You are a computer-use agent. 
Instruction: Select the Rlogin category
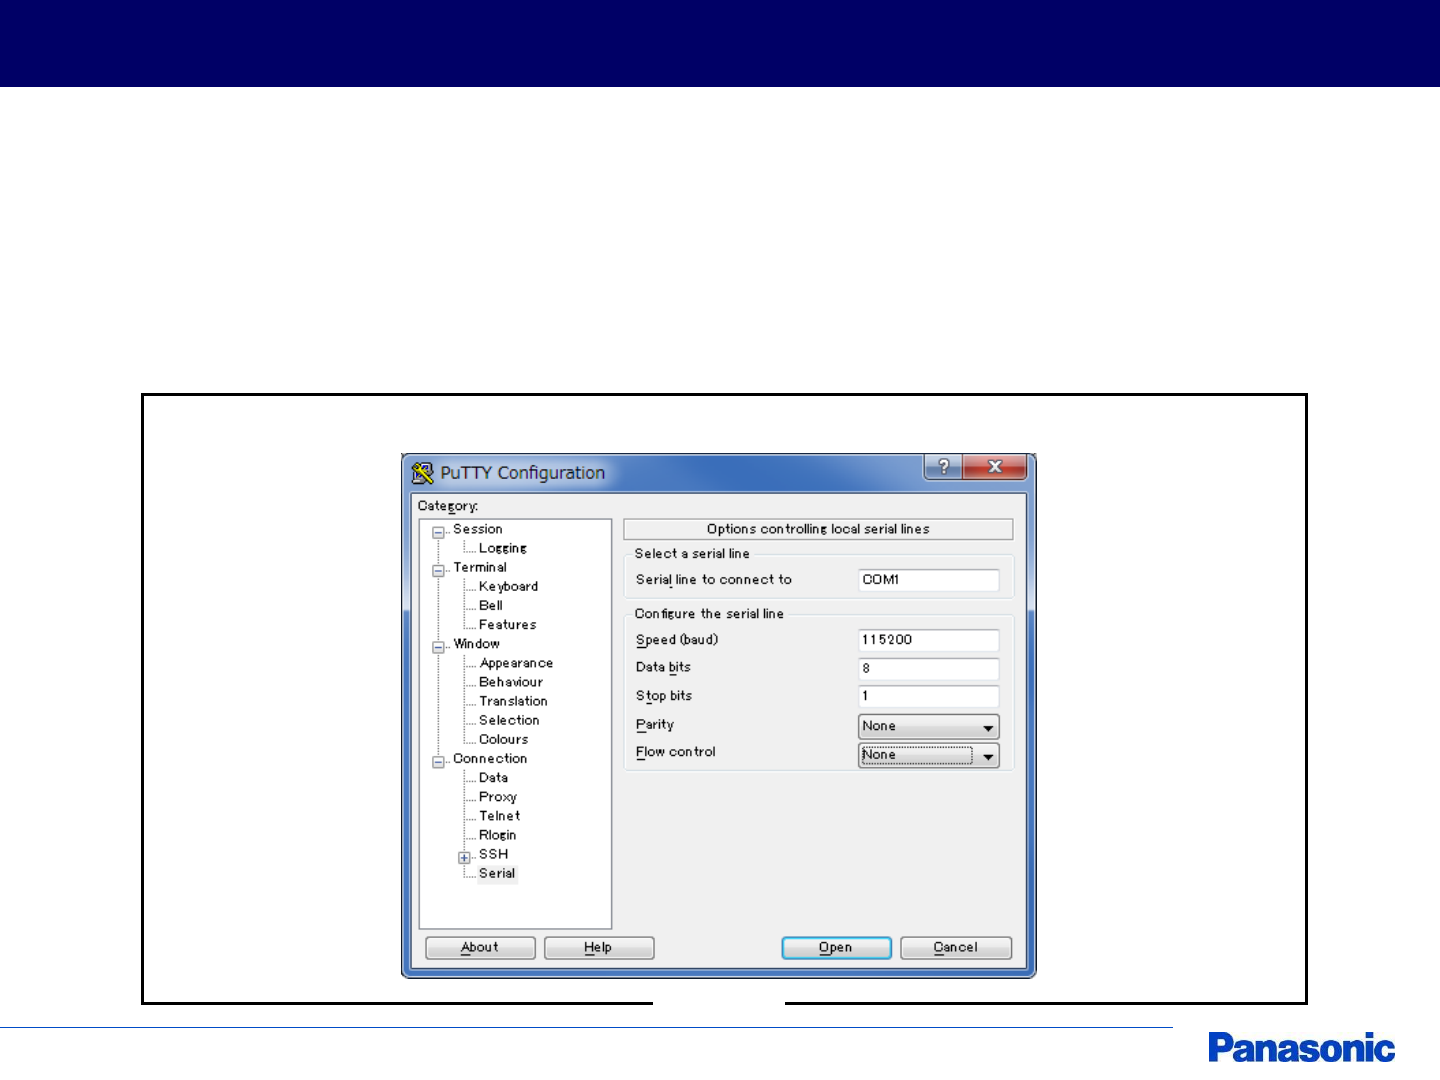498,835
